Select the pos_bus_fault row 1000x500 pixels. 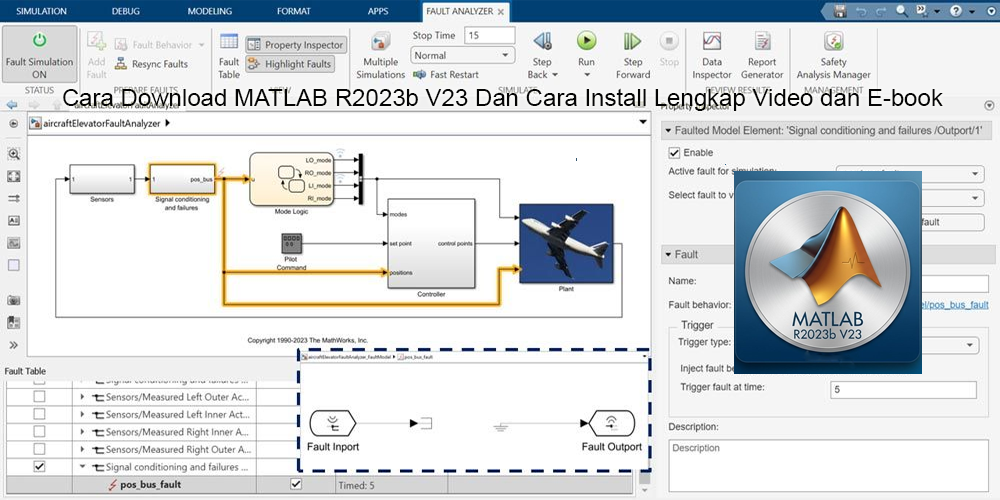[x=322, y=485]
